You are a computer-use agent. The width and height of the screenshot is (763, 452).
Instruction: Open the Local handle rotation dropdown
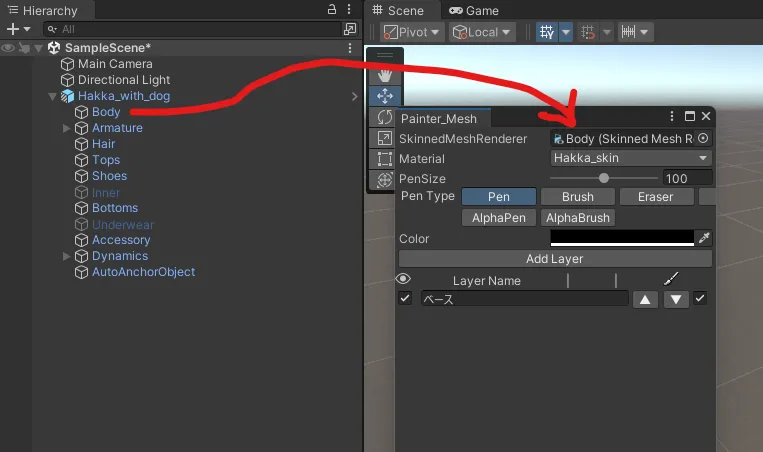click(x=482, y=32)
